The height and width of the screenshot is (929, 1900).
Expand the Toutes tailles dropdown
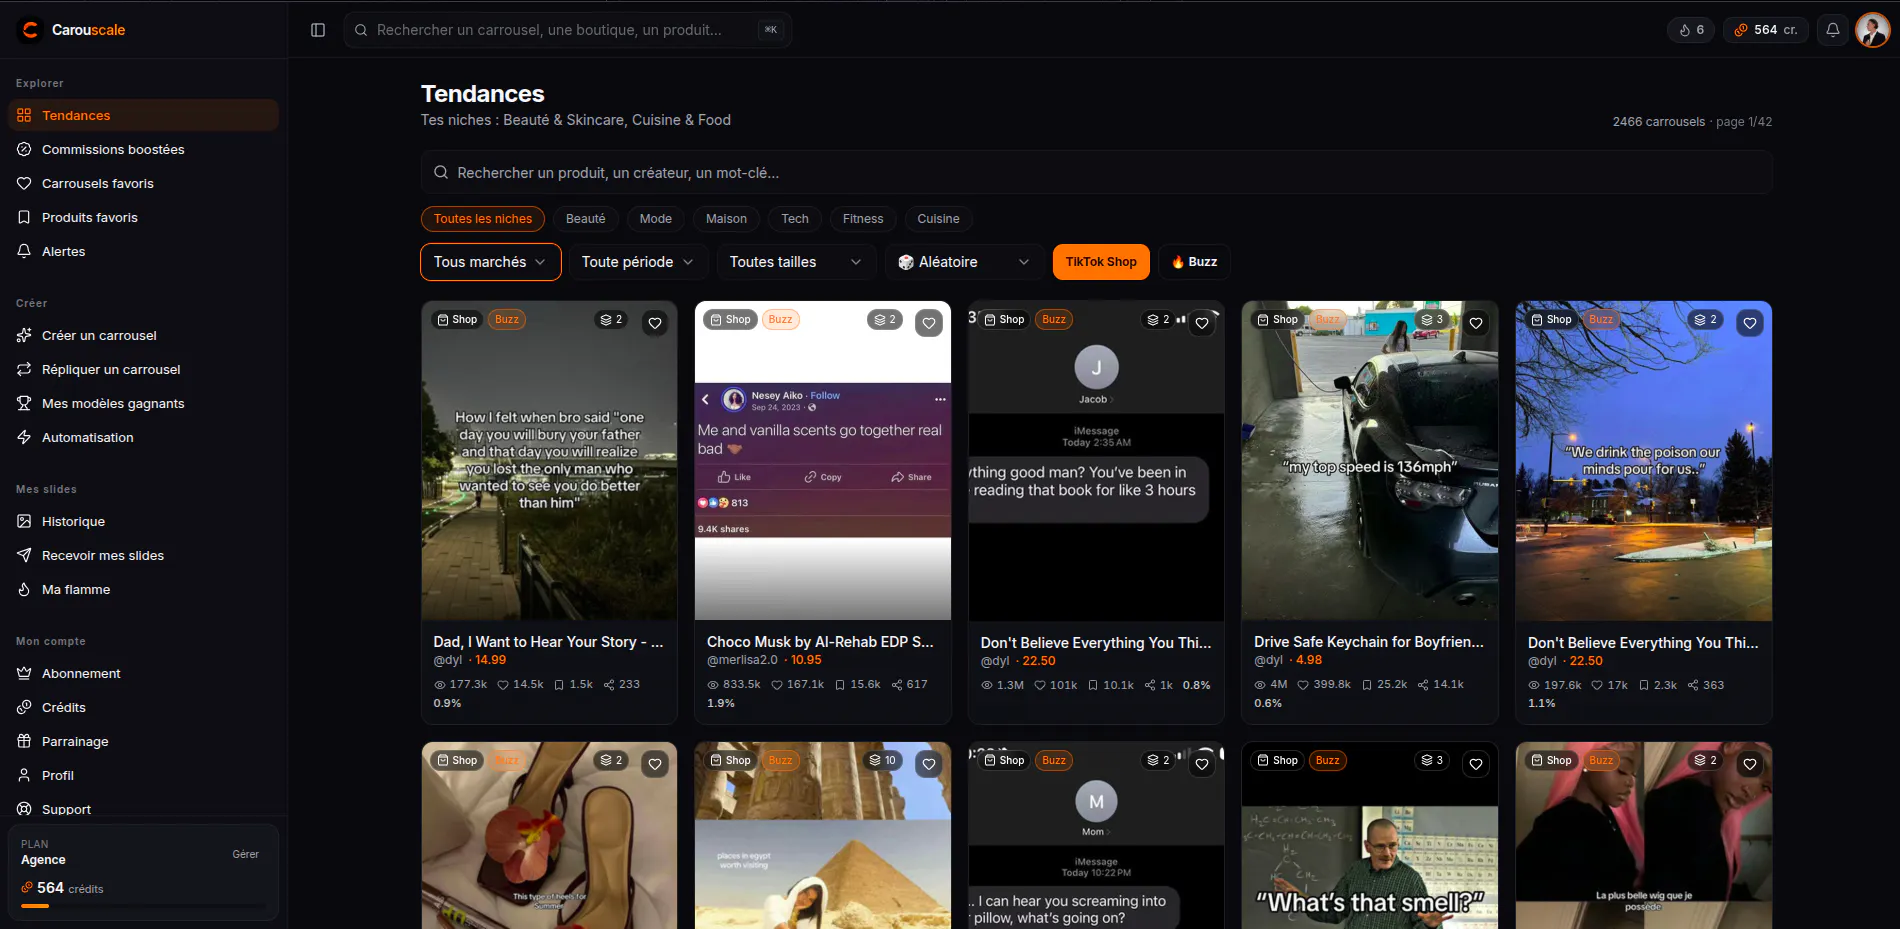click(x=796, y=262)
